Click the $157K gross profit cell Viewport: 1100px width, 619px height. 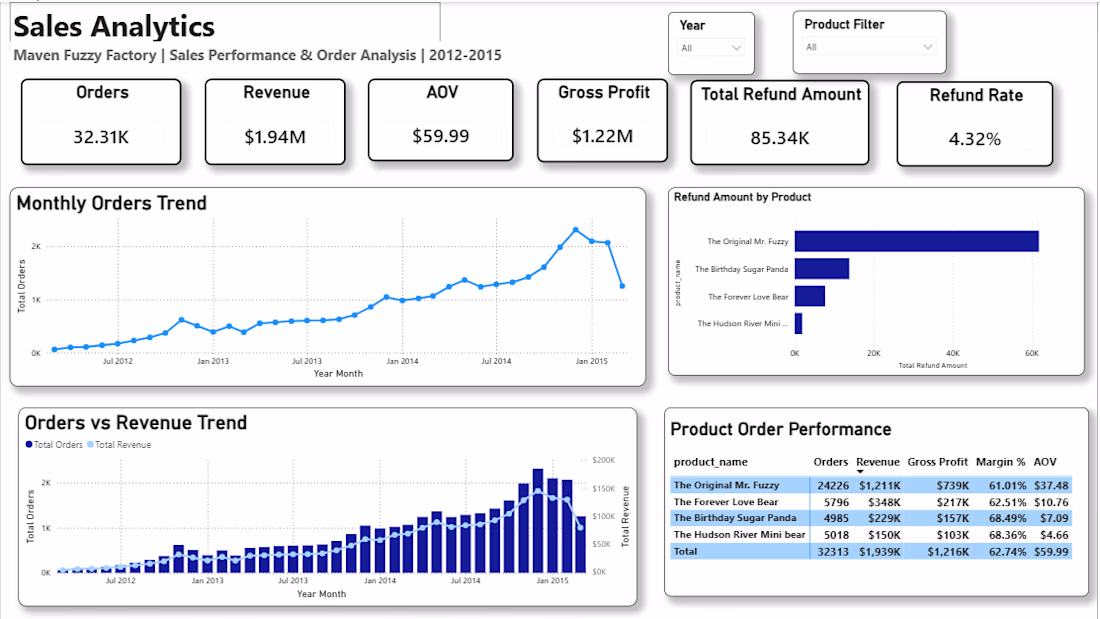(953, 518)
